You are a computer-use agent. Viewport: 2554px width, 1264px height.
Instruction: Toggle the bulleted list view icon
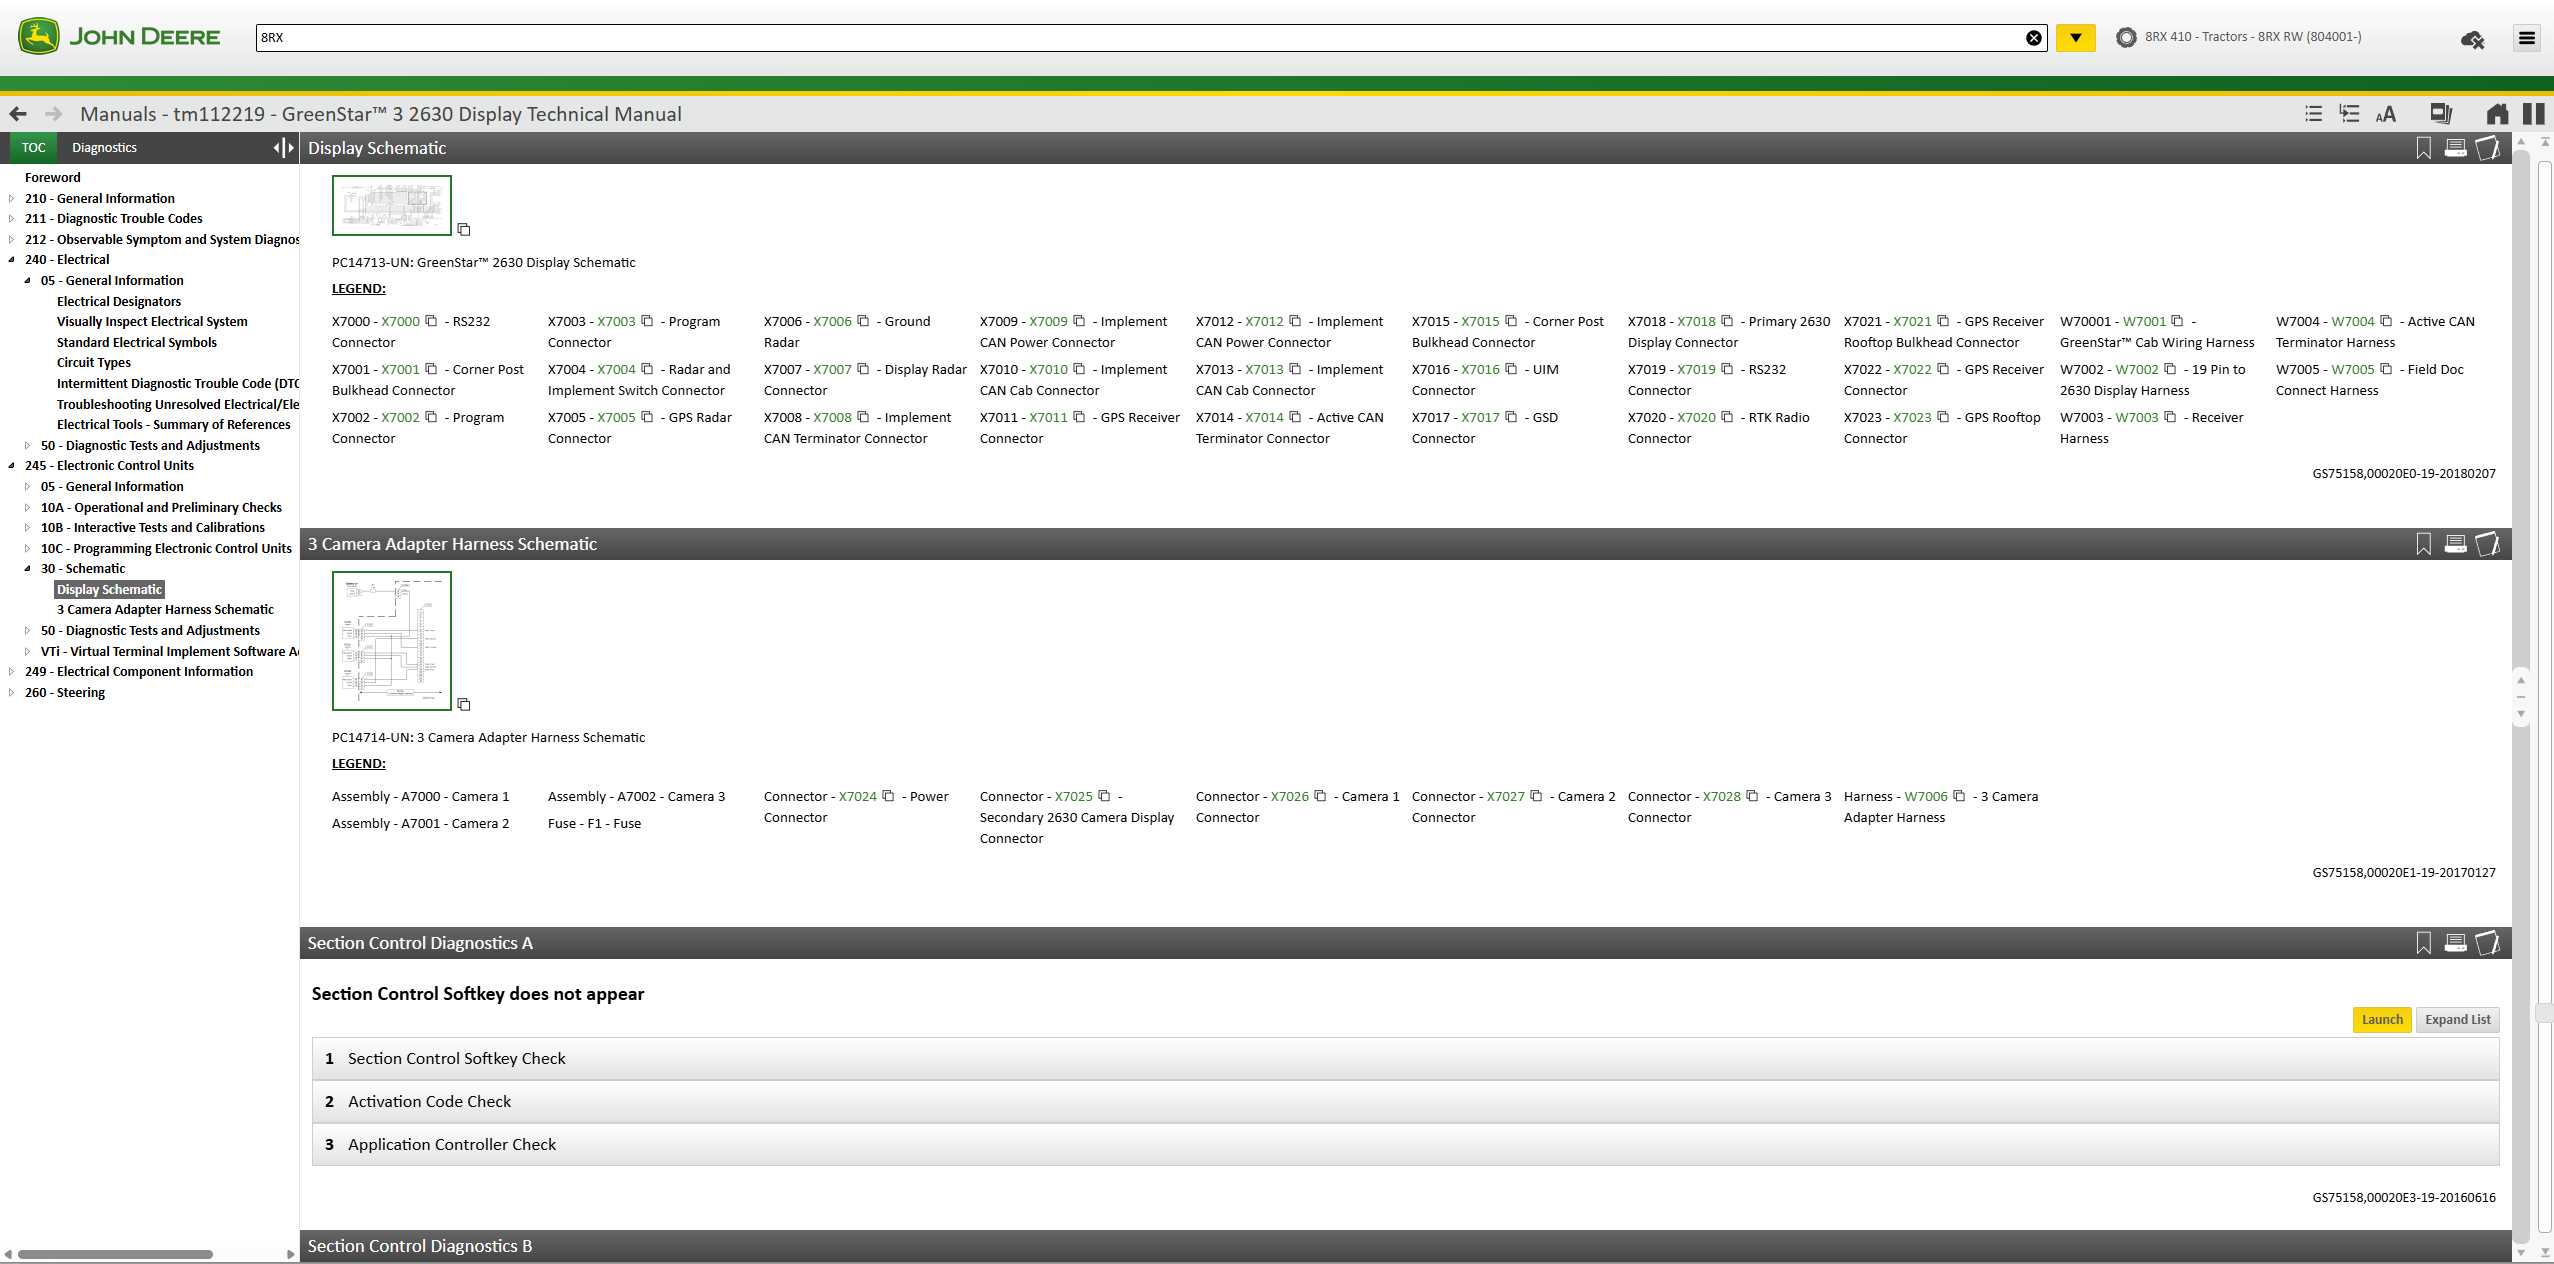tap(2313, 114)
